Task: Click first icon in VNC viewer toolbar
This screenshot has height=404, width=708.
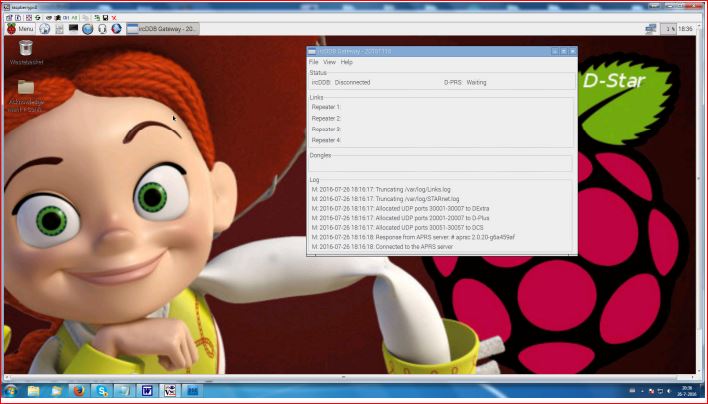Action: pos(8,18)
